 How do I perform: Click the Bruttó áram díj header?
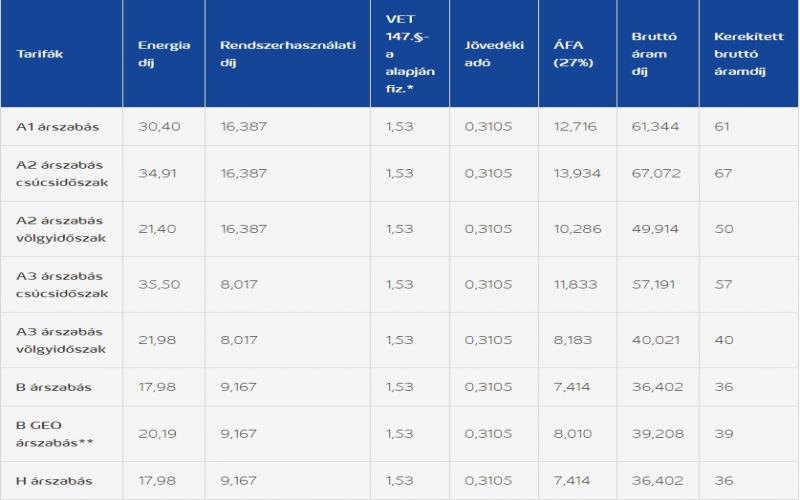click(654, 54)
